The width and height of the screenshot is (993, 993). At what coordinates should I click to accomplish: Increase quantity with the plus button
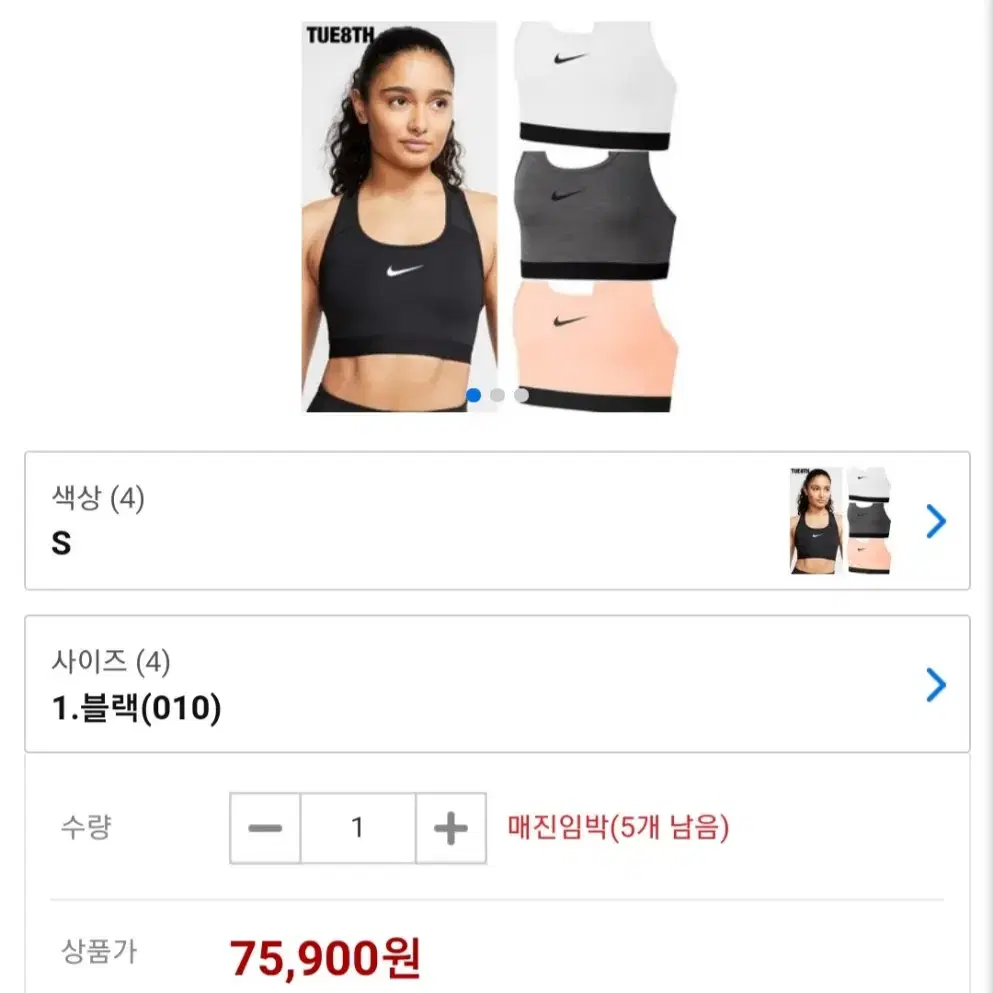point(451,828)
